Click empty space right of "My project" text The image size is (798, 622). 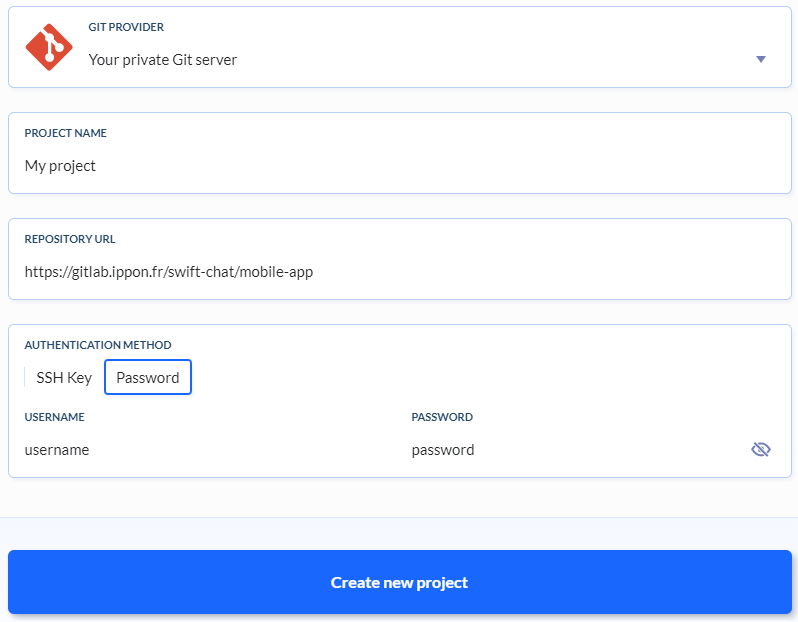pyautogui.click(x=450, y=166)
